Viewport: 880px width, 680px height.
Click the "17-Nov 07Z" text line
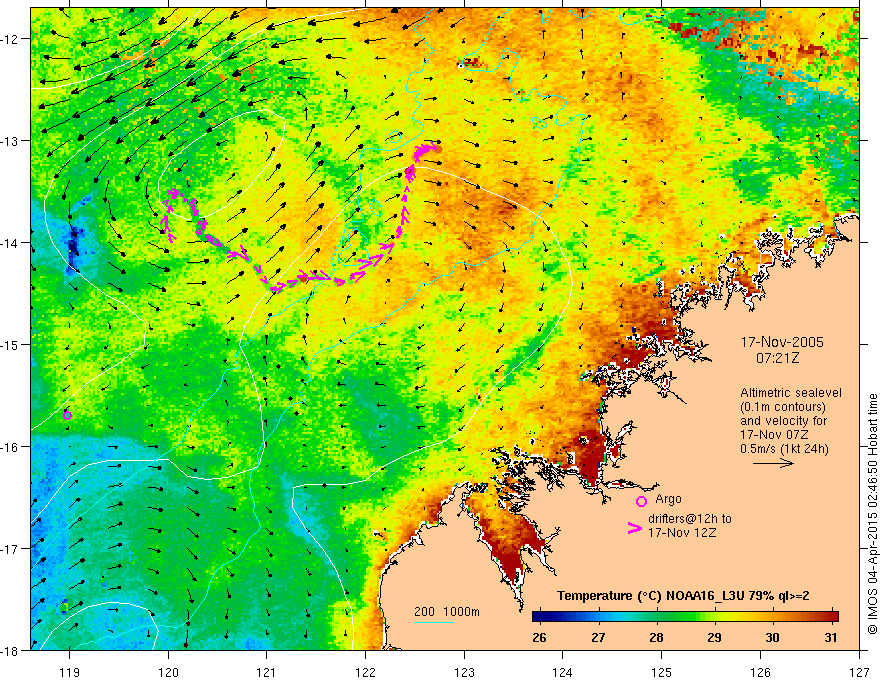[774, 435]
